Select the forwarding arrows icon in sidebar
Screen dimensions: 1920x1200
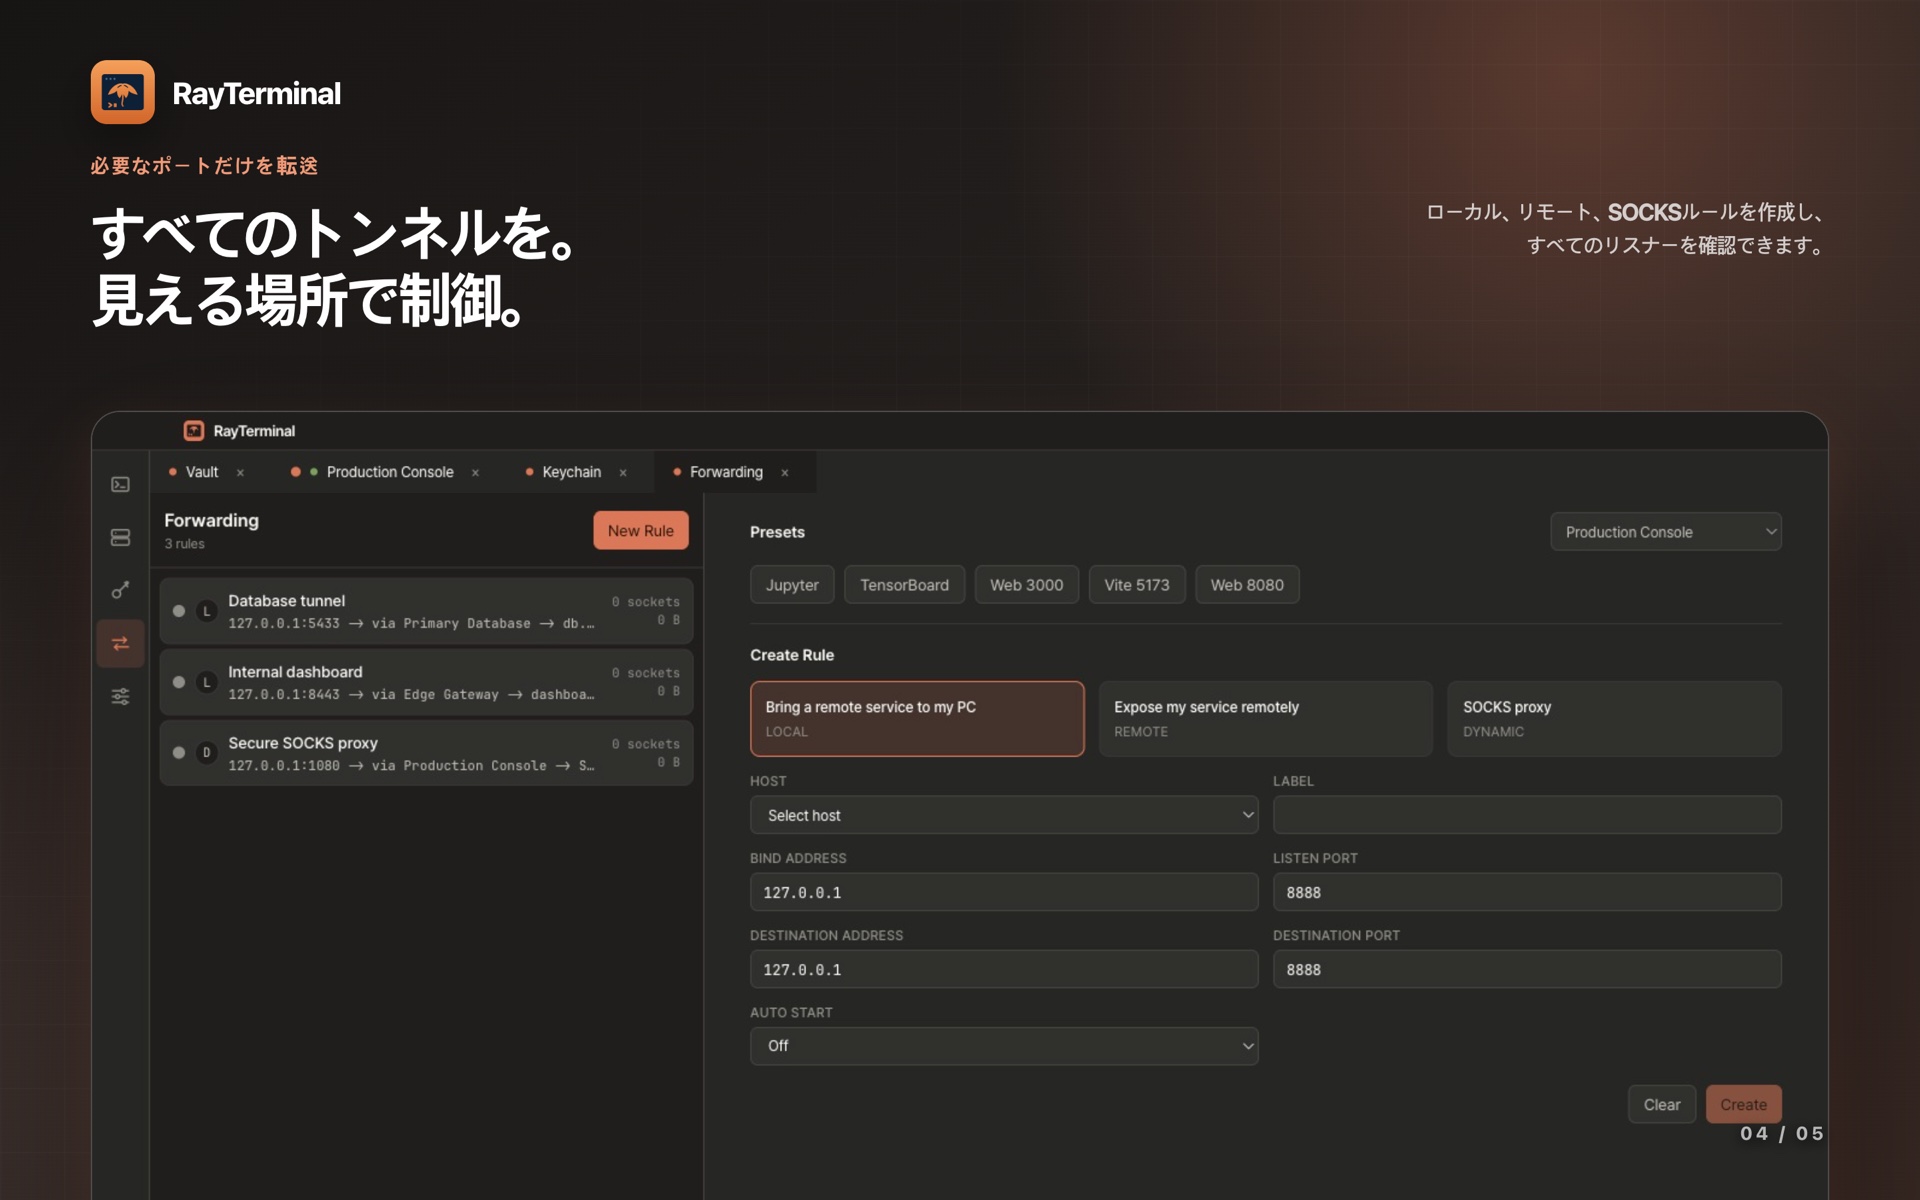point(120,643)
